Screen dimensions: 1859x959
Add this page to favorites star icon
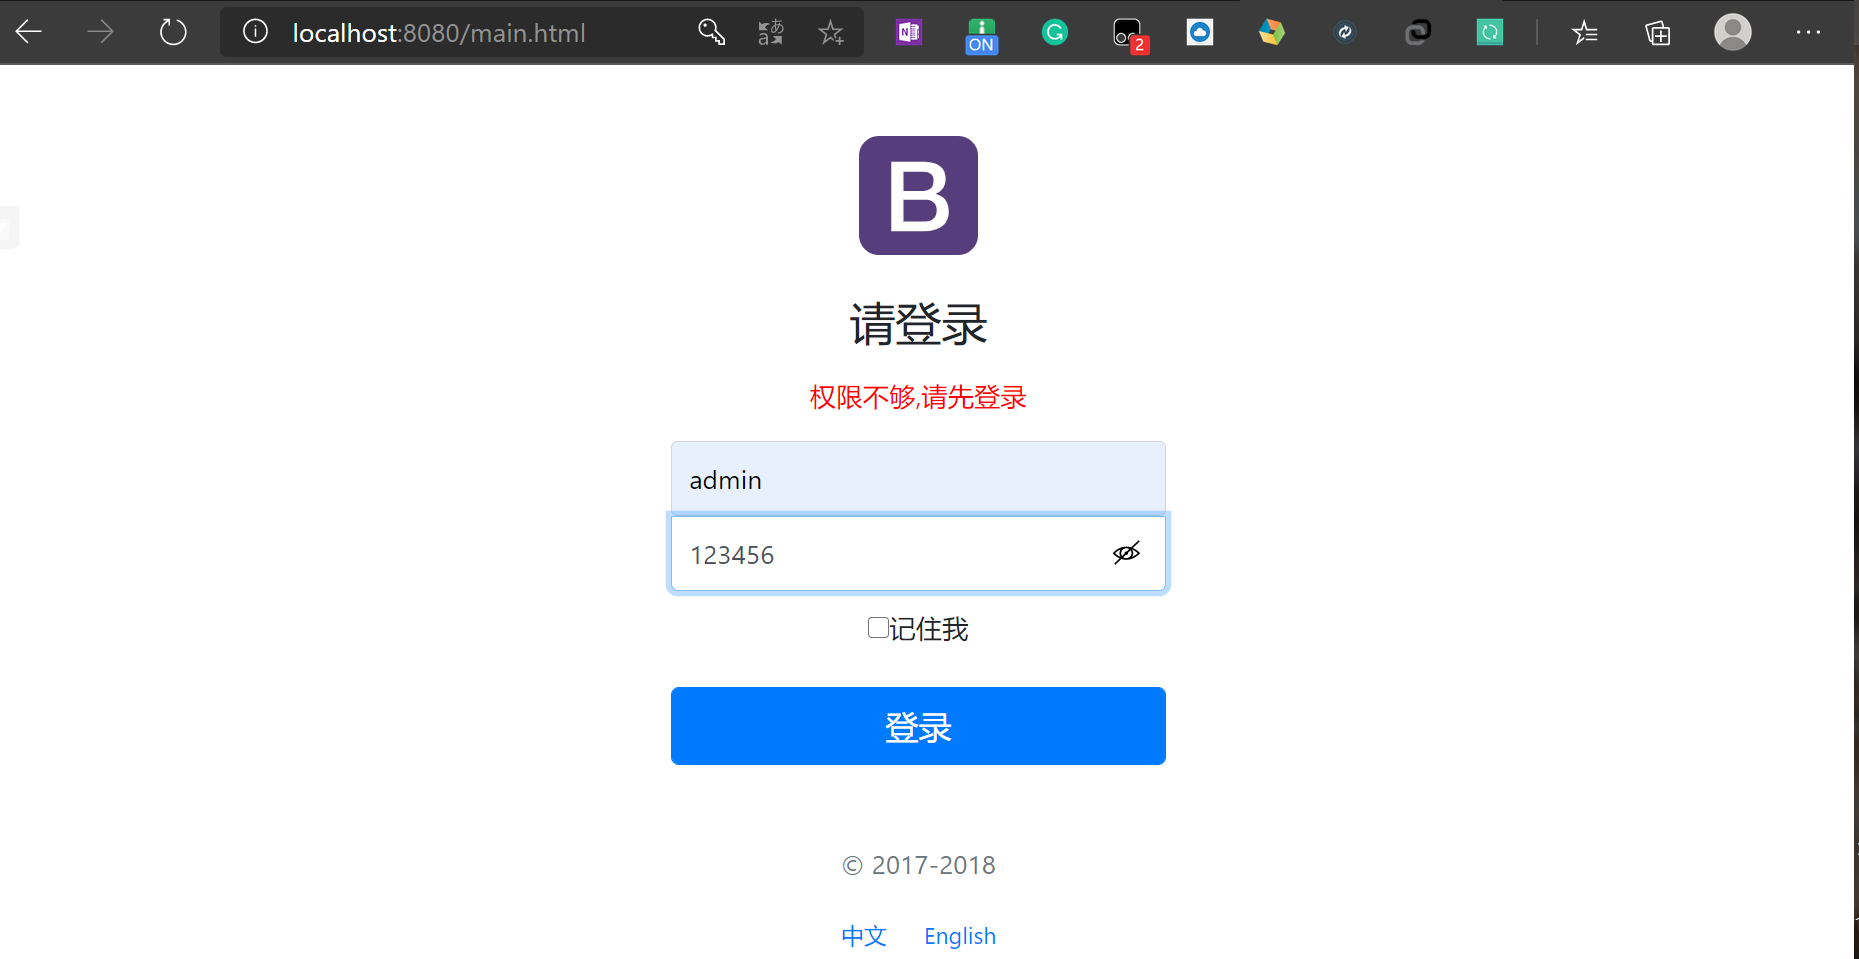click(x=831, y=32)
